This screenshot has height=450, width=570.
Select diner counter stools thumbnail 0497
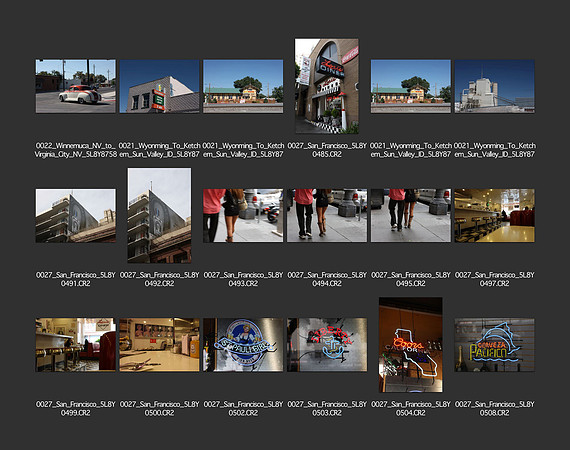click(x=494, y=216)
